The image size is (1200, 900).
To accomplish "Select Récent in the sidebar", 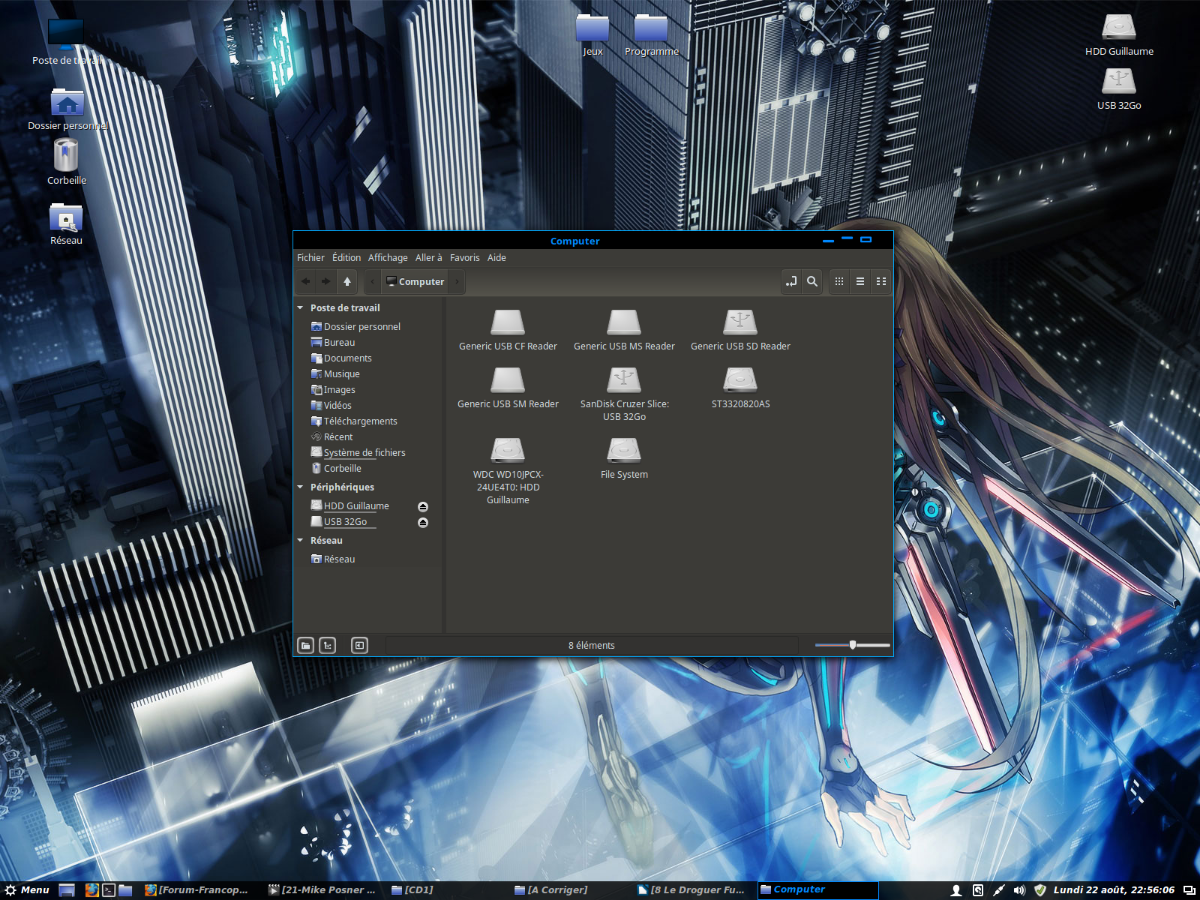I will tap(332, 437).
